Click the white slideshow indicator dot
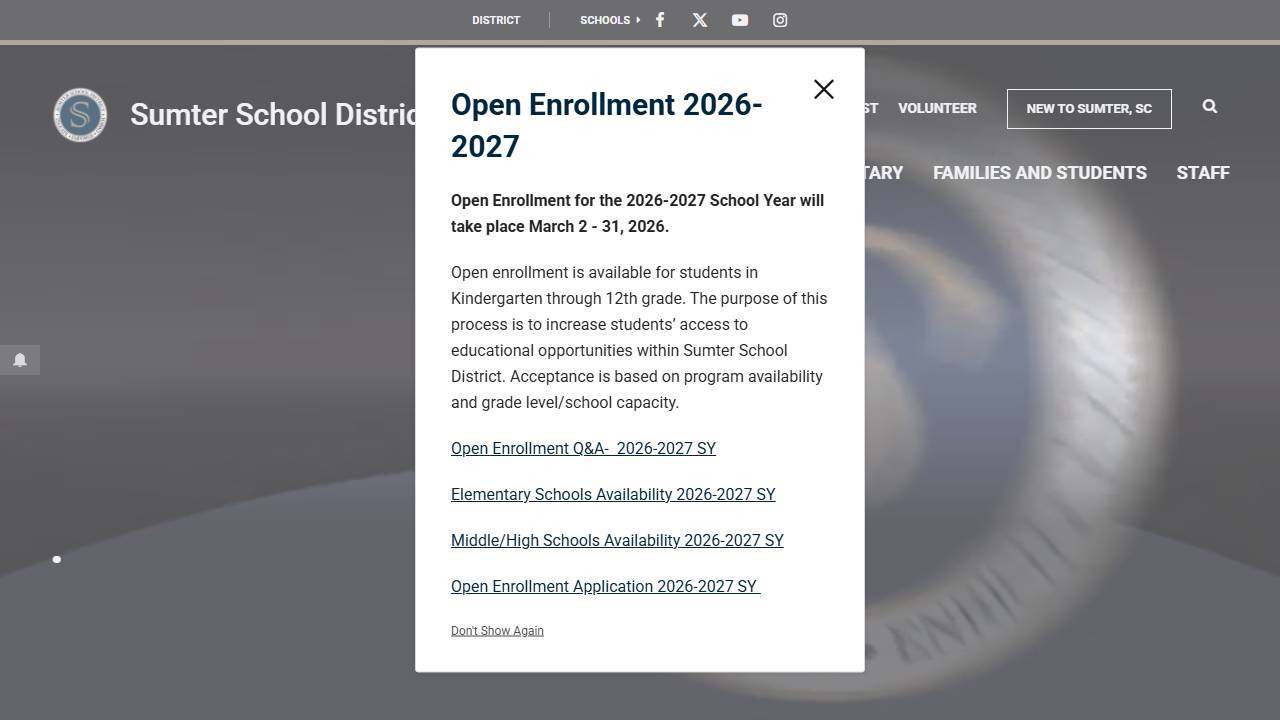The image size is (1280, 720). tap(57, 559)
